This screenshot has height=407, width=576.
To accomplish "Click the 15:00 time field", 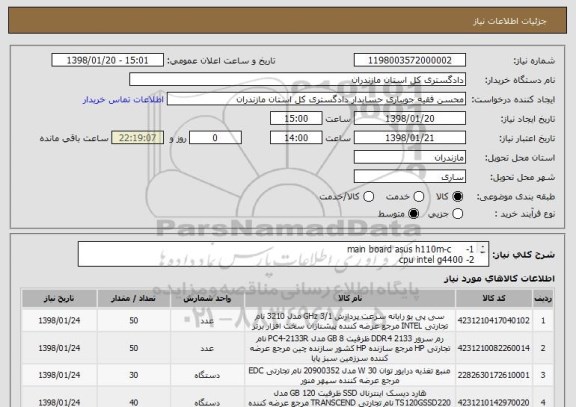I will [x=296, y=119].
